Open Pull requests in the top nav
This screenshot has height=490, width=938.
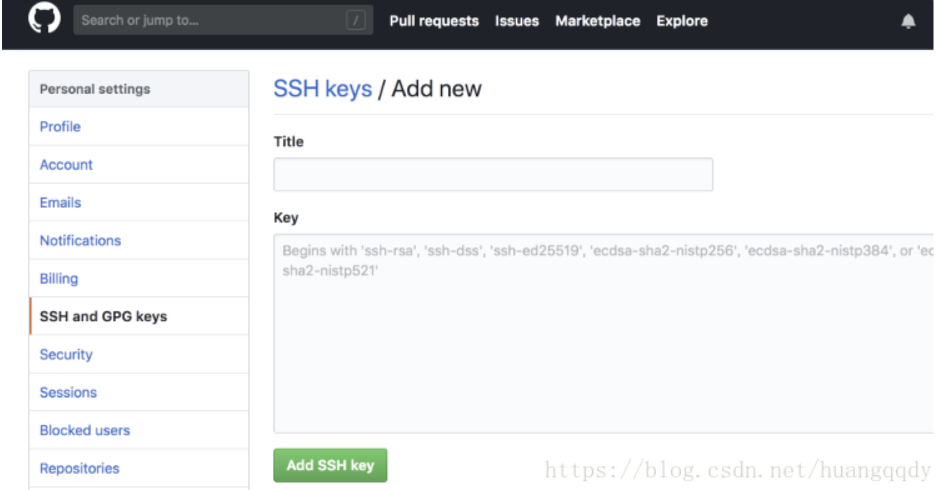434,21
